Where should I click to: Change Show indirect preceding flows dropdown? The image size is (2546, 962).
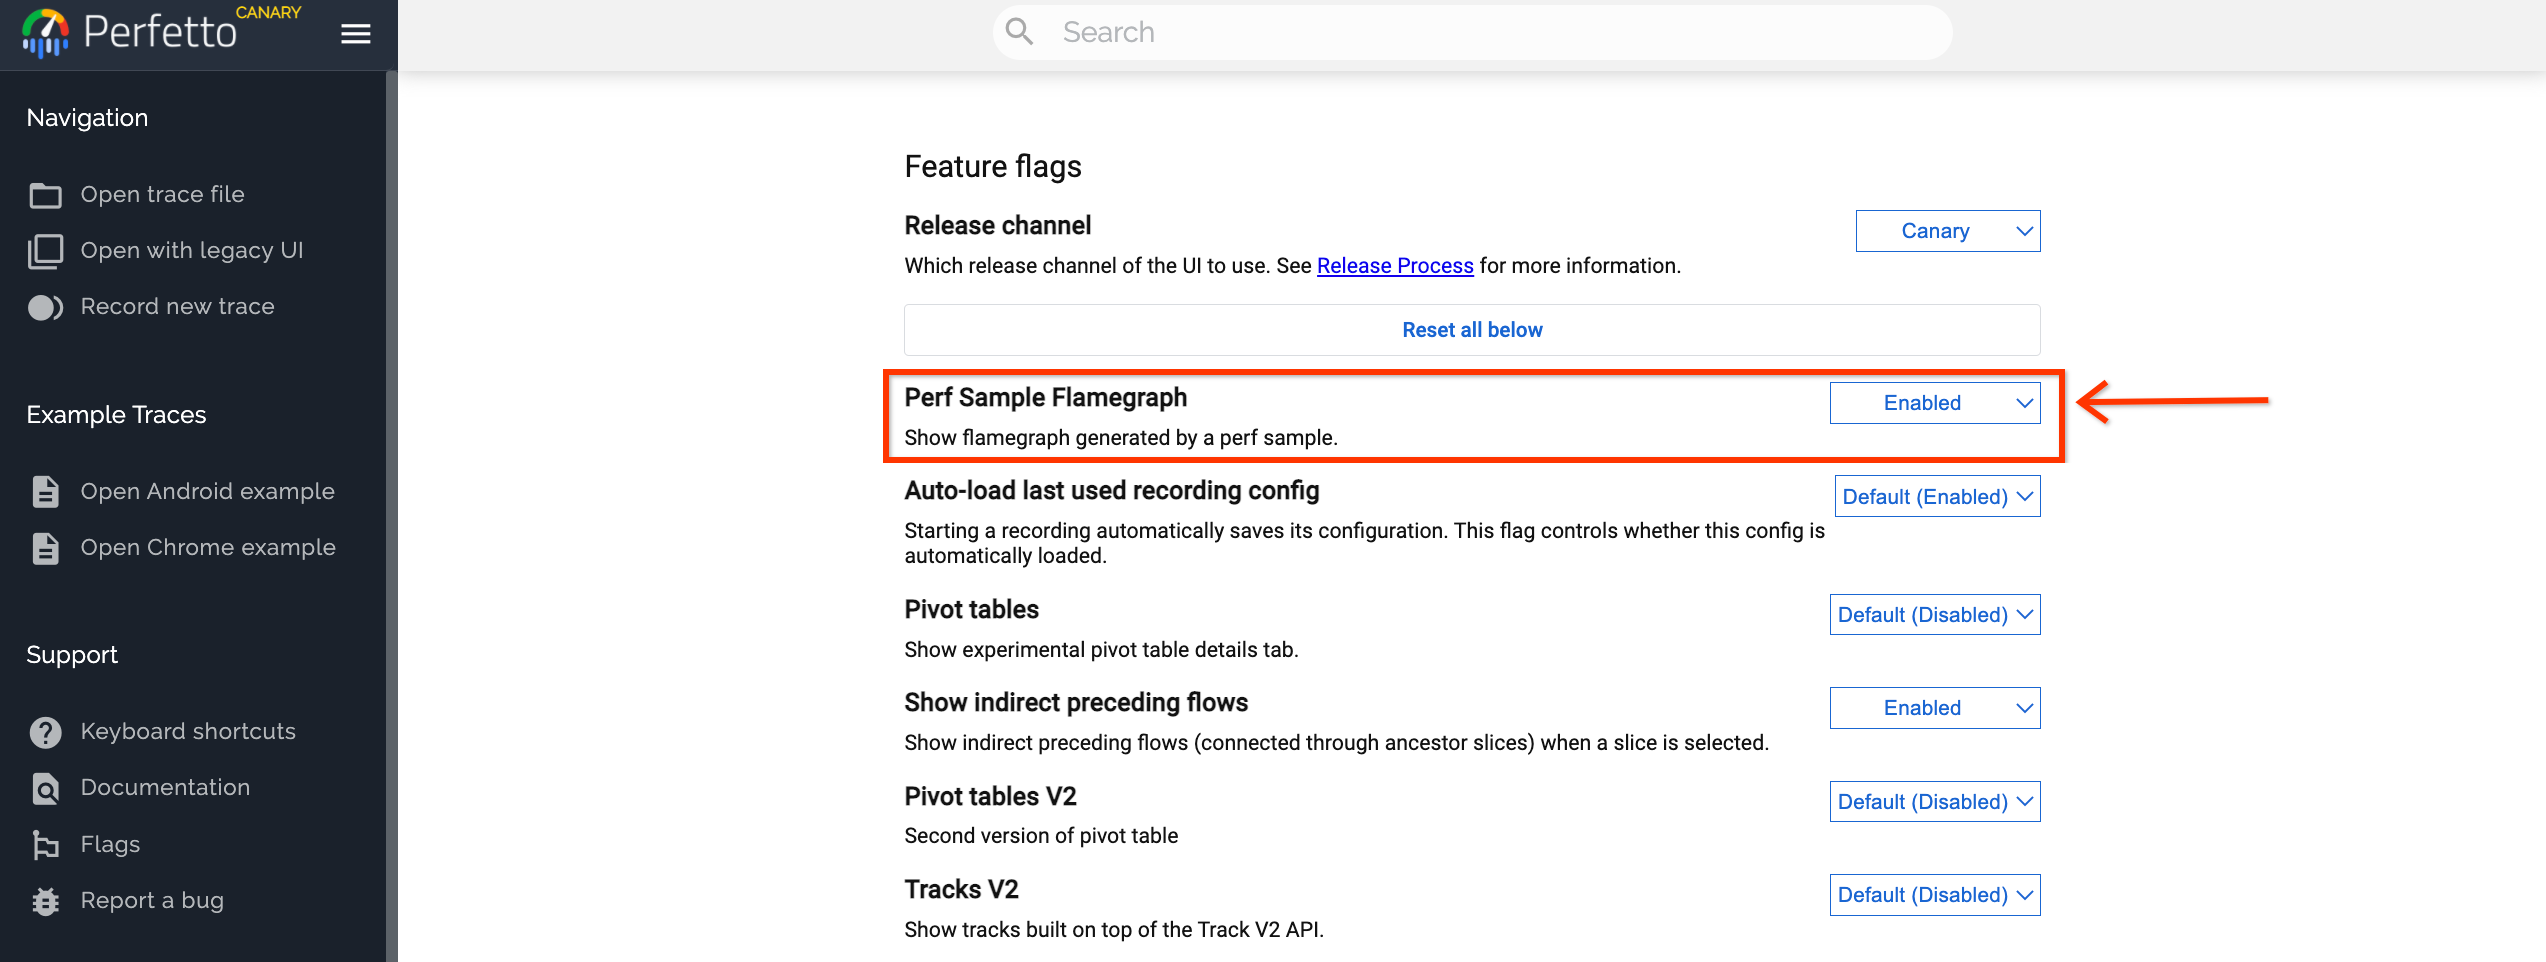[x=1934, y=708]
